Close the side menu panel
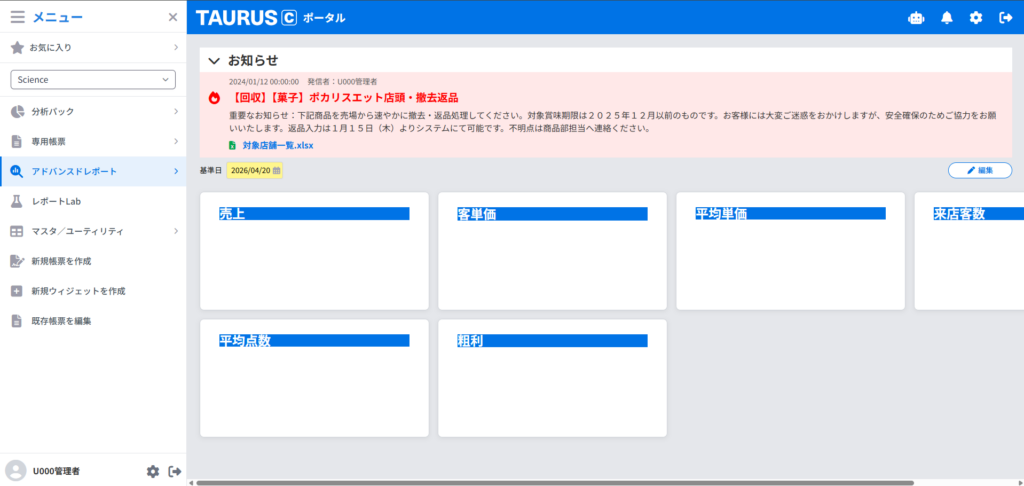 (x=172, y=17)
